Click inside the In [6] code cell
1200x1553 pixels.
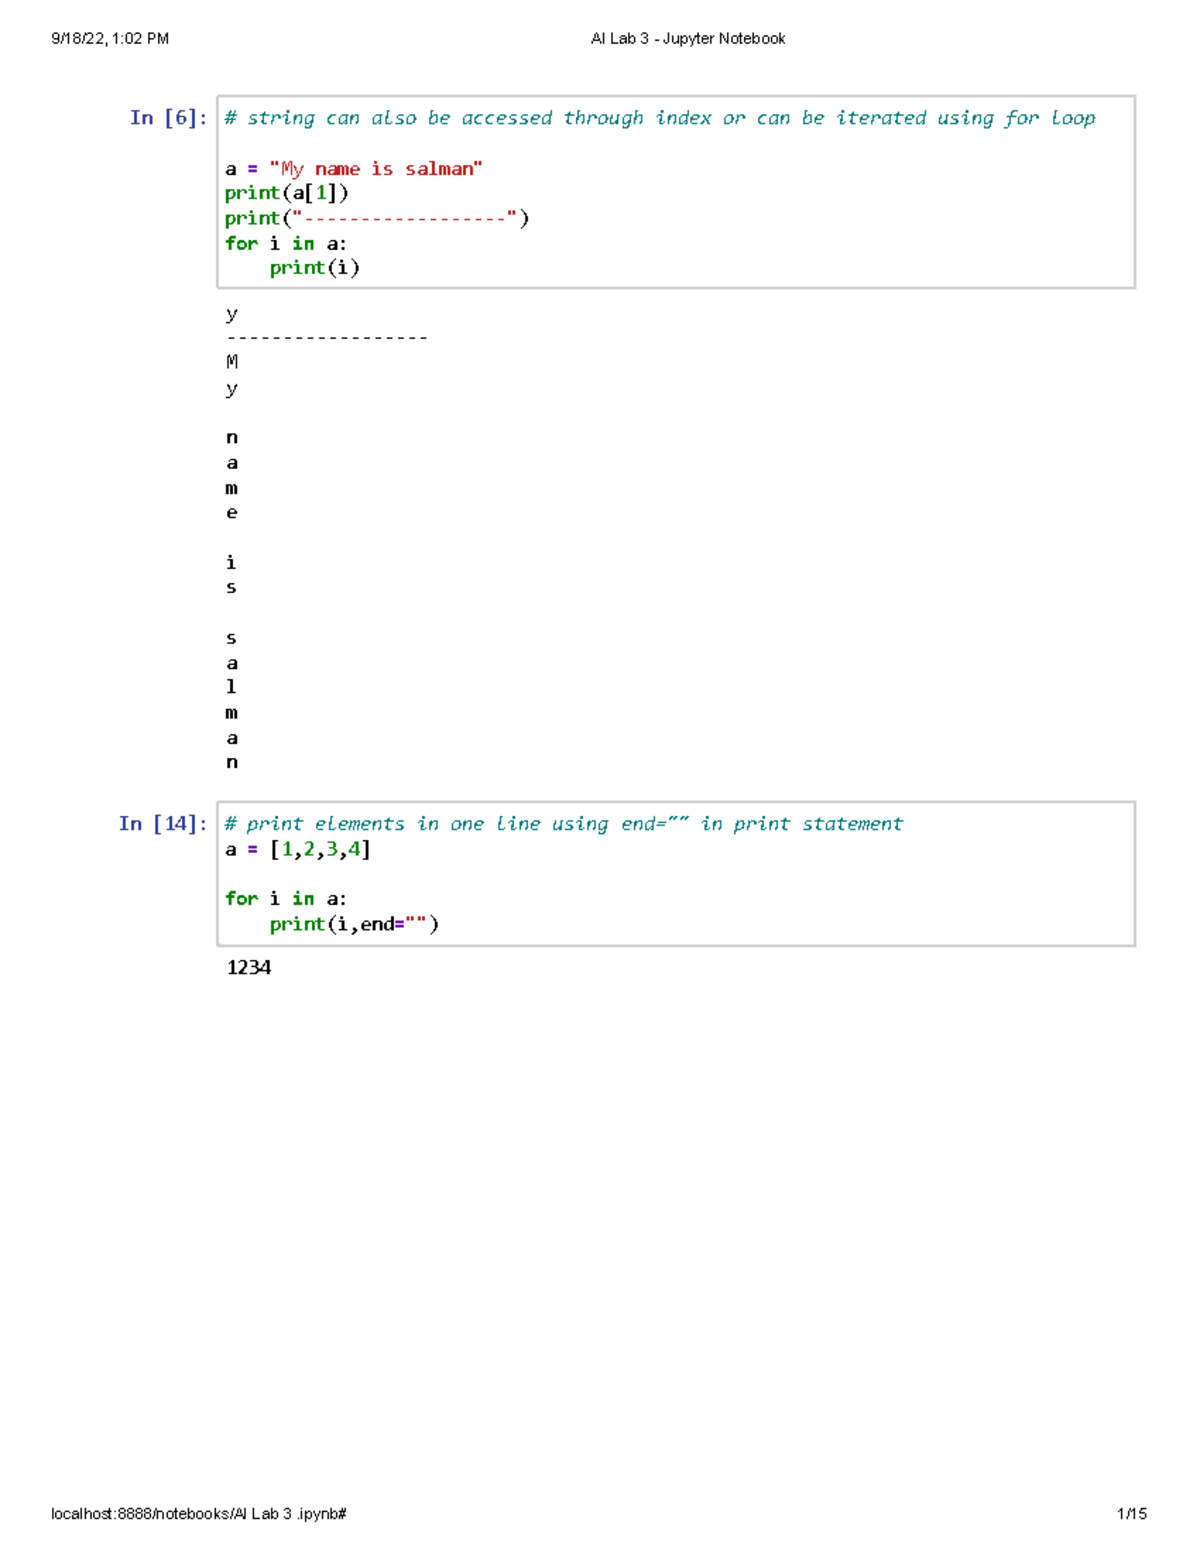[x=676, y=192]
